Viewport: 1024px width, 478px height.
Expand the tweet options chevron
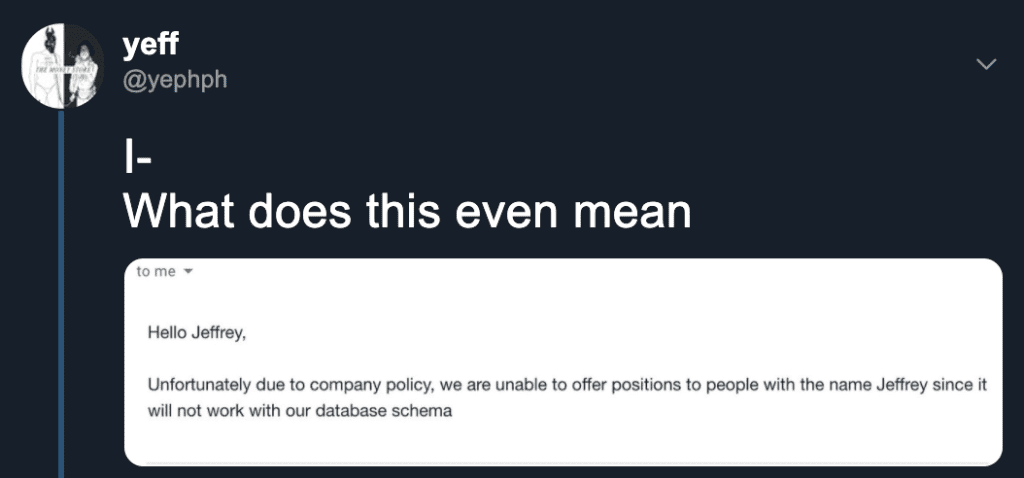pyautogui.click(x=985, y=64)
